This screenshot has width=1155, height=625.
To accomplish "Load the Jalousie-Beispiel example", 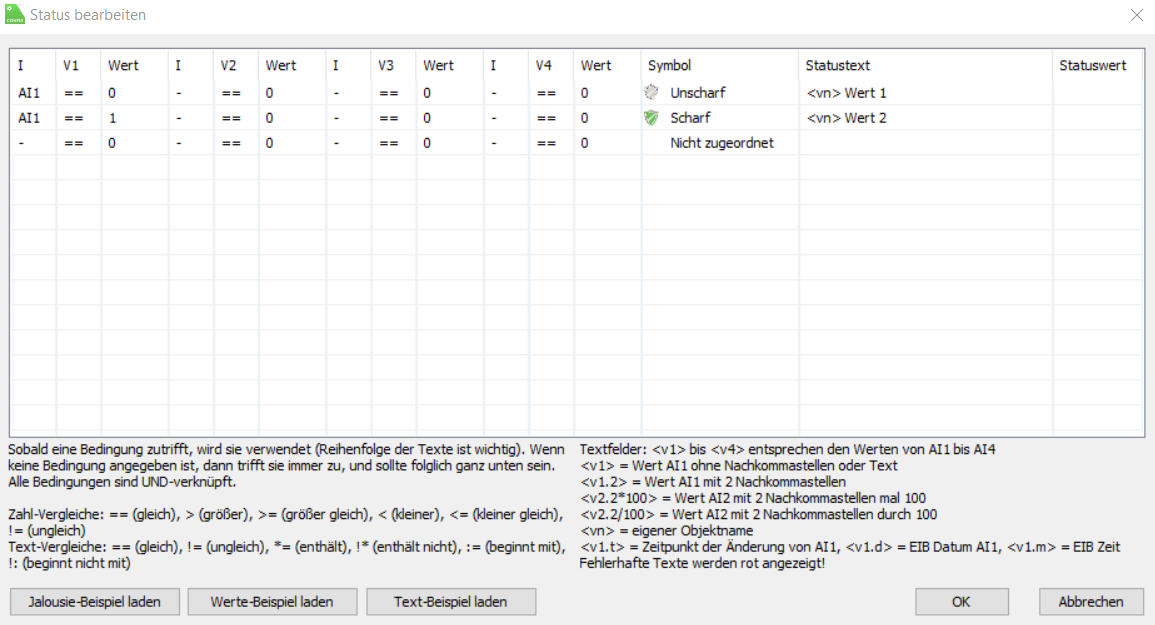I will point(94,601).
